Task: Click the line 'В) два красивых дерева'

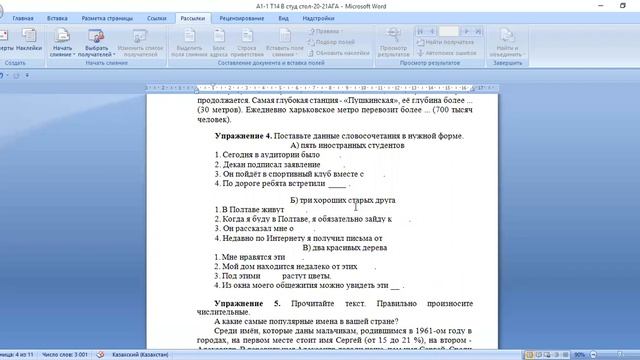Action: coord(345,247)
